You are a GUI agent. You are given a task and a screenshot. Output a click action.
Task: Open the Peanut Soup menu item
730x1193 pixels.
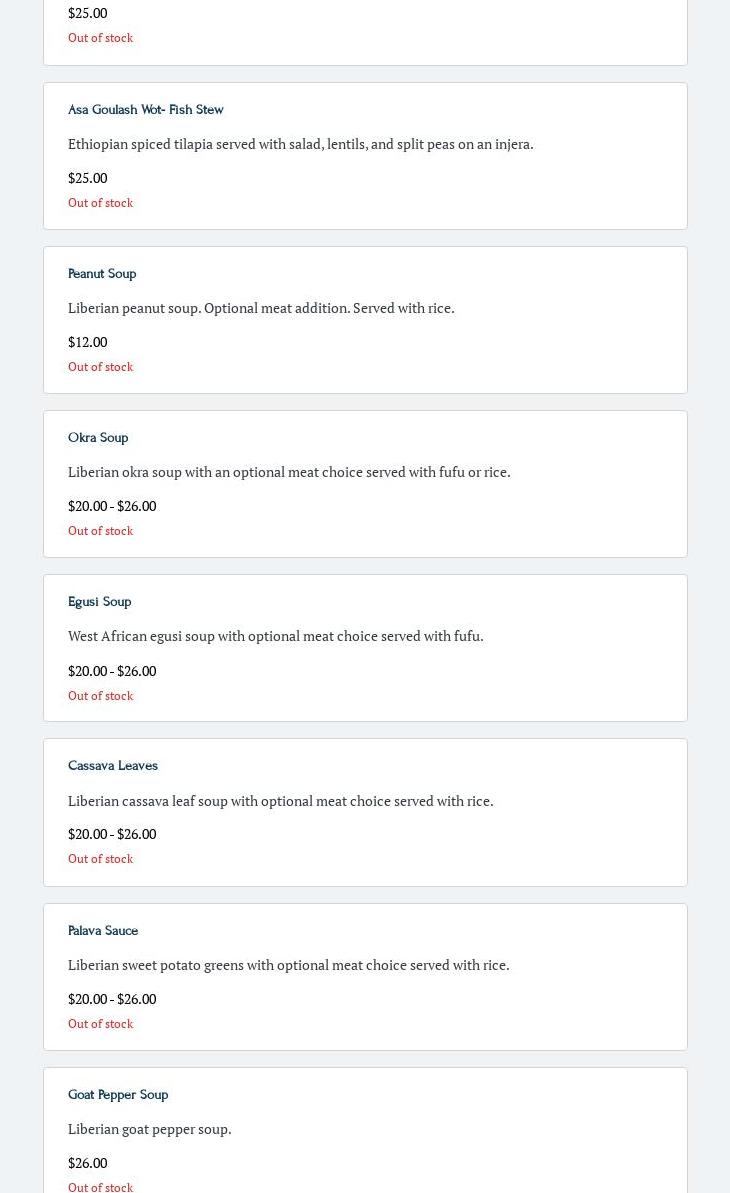[x=102, y=273]
